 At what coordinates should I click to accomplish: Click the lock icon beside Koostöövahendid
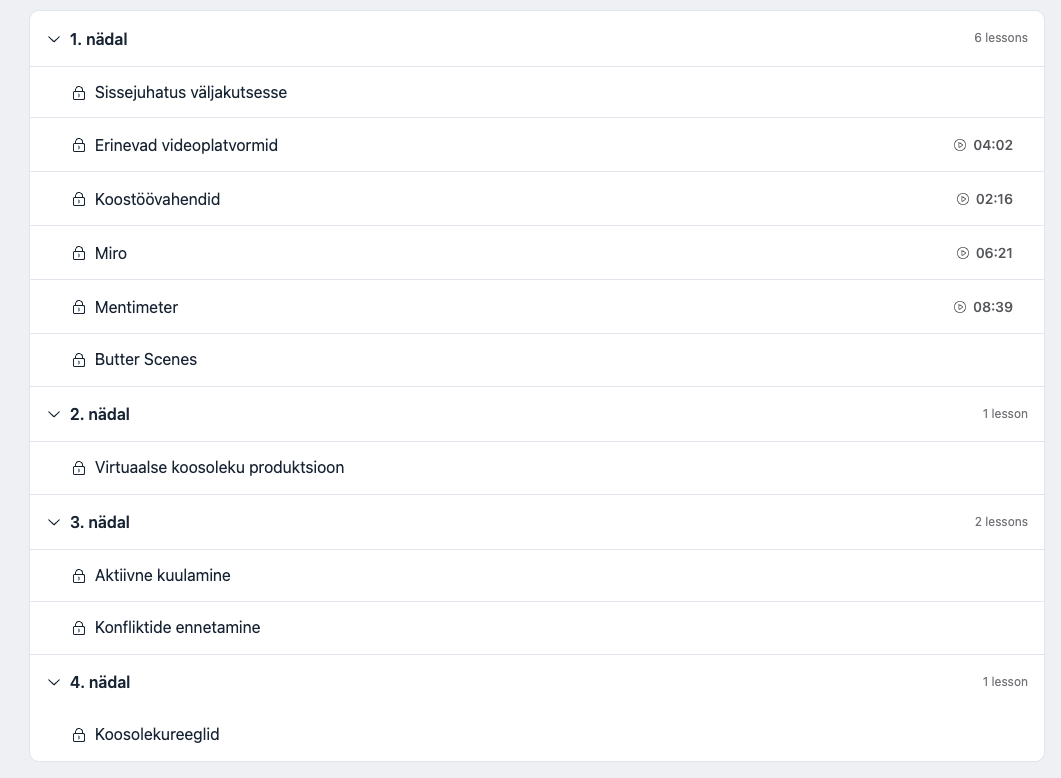coord(79,200)
